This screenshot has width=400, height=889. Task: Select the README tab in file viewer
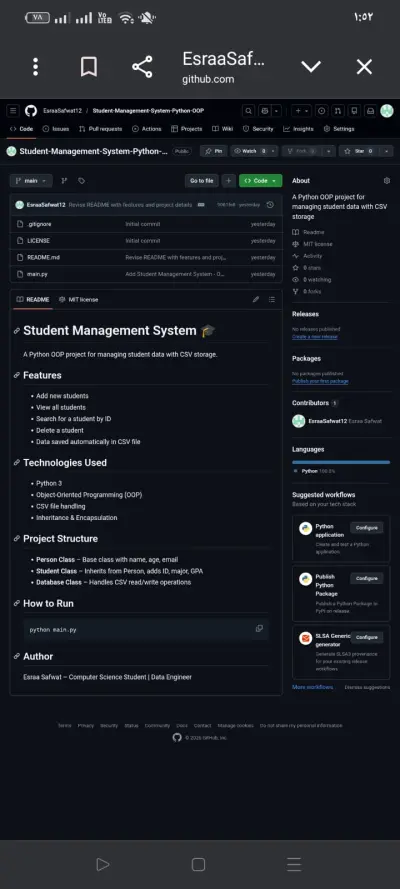[x=32, y=299]
